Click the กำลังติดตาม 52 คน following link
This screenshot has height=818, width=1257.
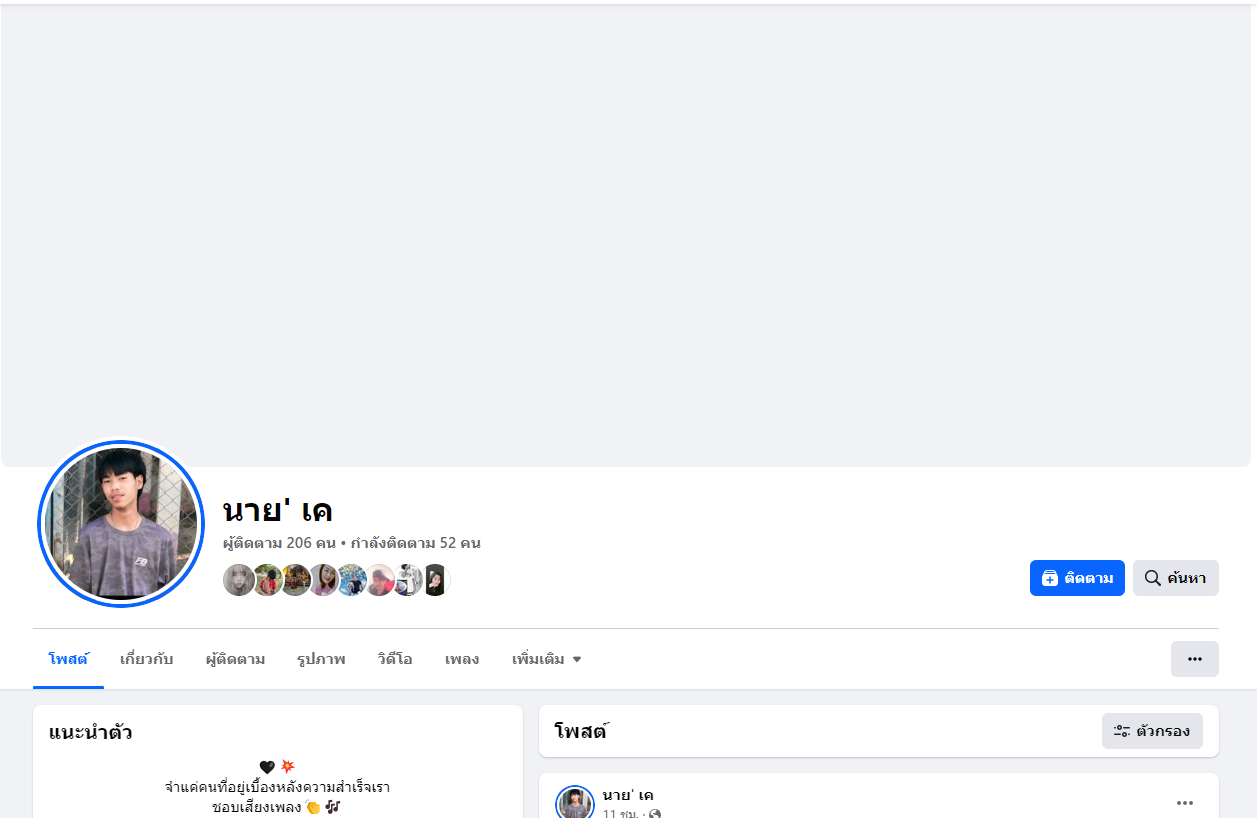click(415, 543)
